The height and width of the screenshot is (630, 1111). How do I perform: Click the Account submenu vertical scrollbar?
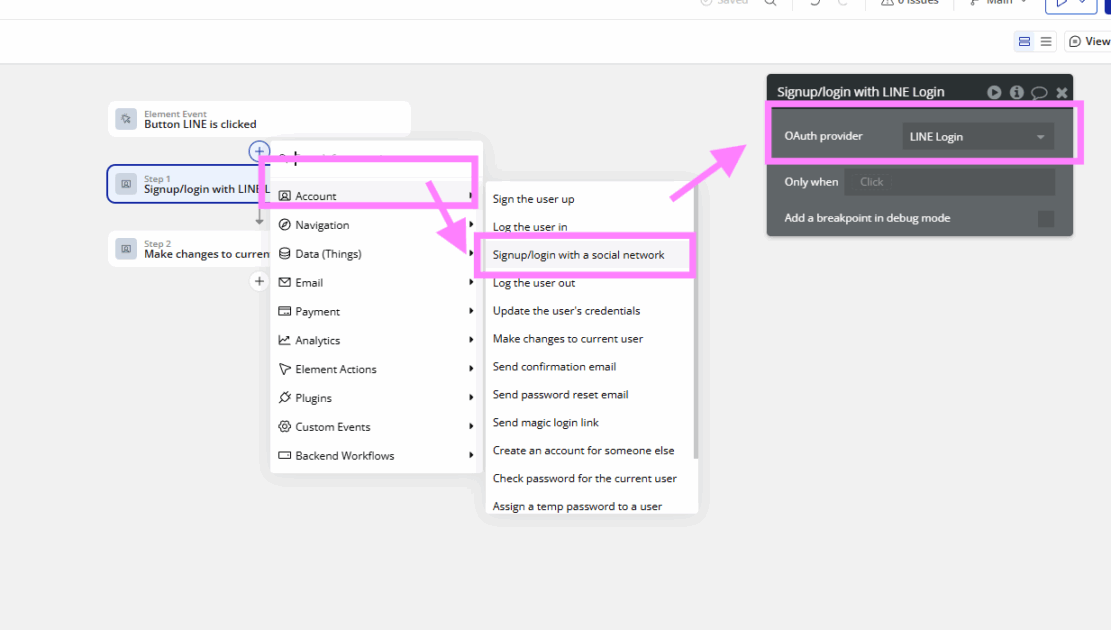point(696,322)
